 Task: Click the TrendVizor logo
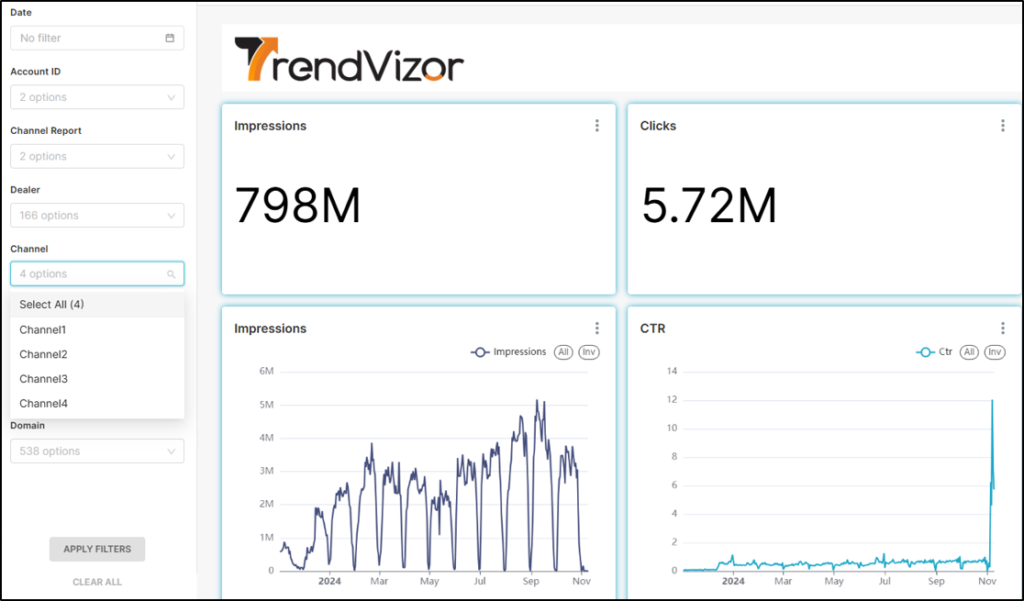pyautogui.click(x=349, y=59)
